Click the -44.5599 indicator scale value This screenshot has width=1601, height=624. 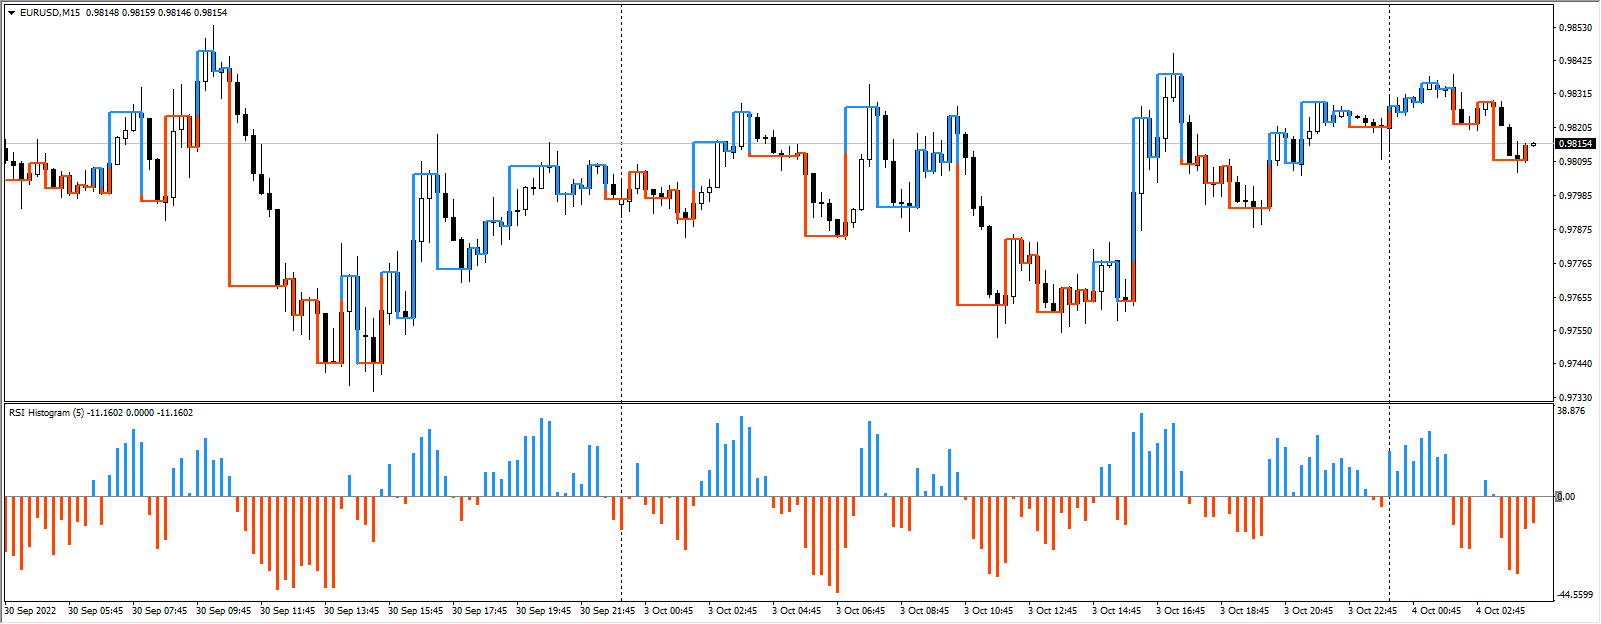(1576, 594)
